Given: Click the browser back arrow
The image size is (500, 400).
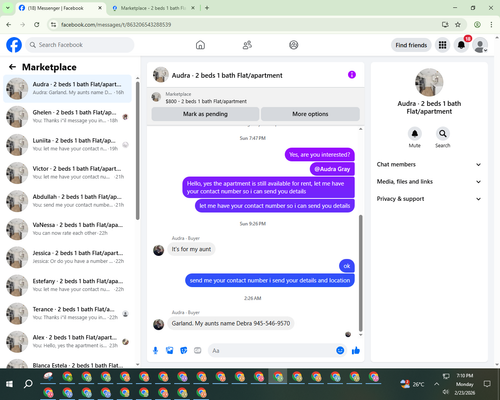Looking at the screenshot, I should (x=9, y=25).
